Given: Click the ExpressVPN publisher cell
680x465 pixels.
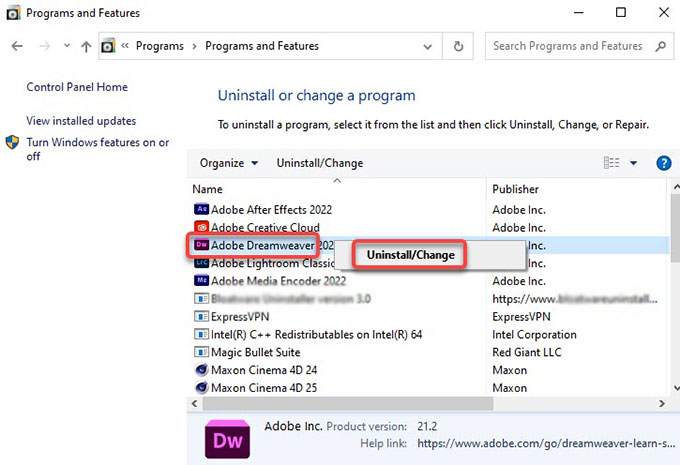Looking at the screenshot, I should pos(521,316).
